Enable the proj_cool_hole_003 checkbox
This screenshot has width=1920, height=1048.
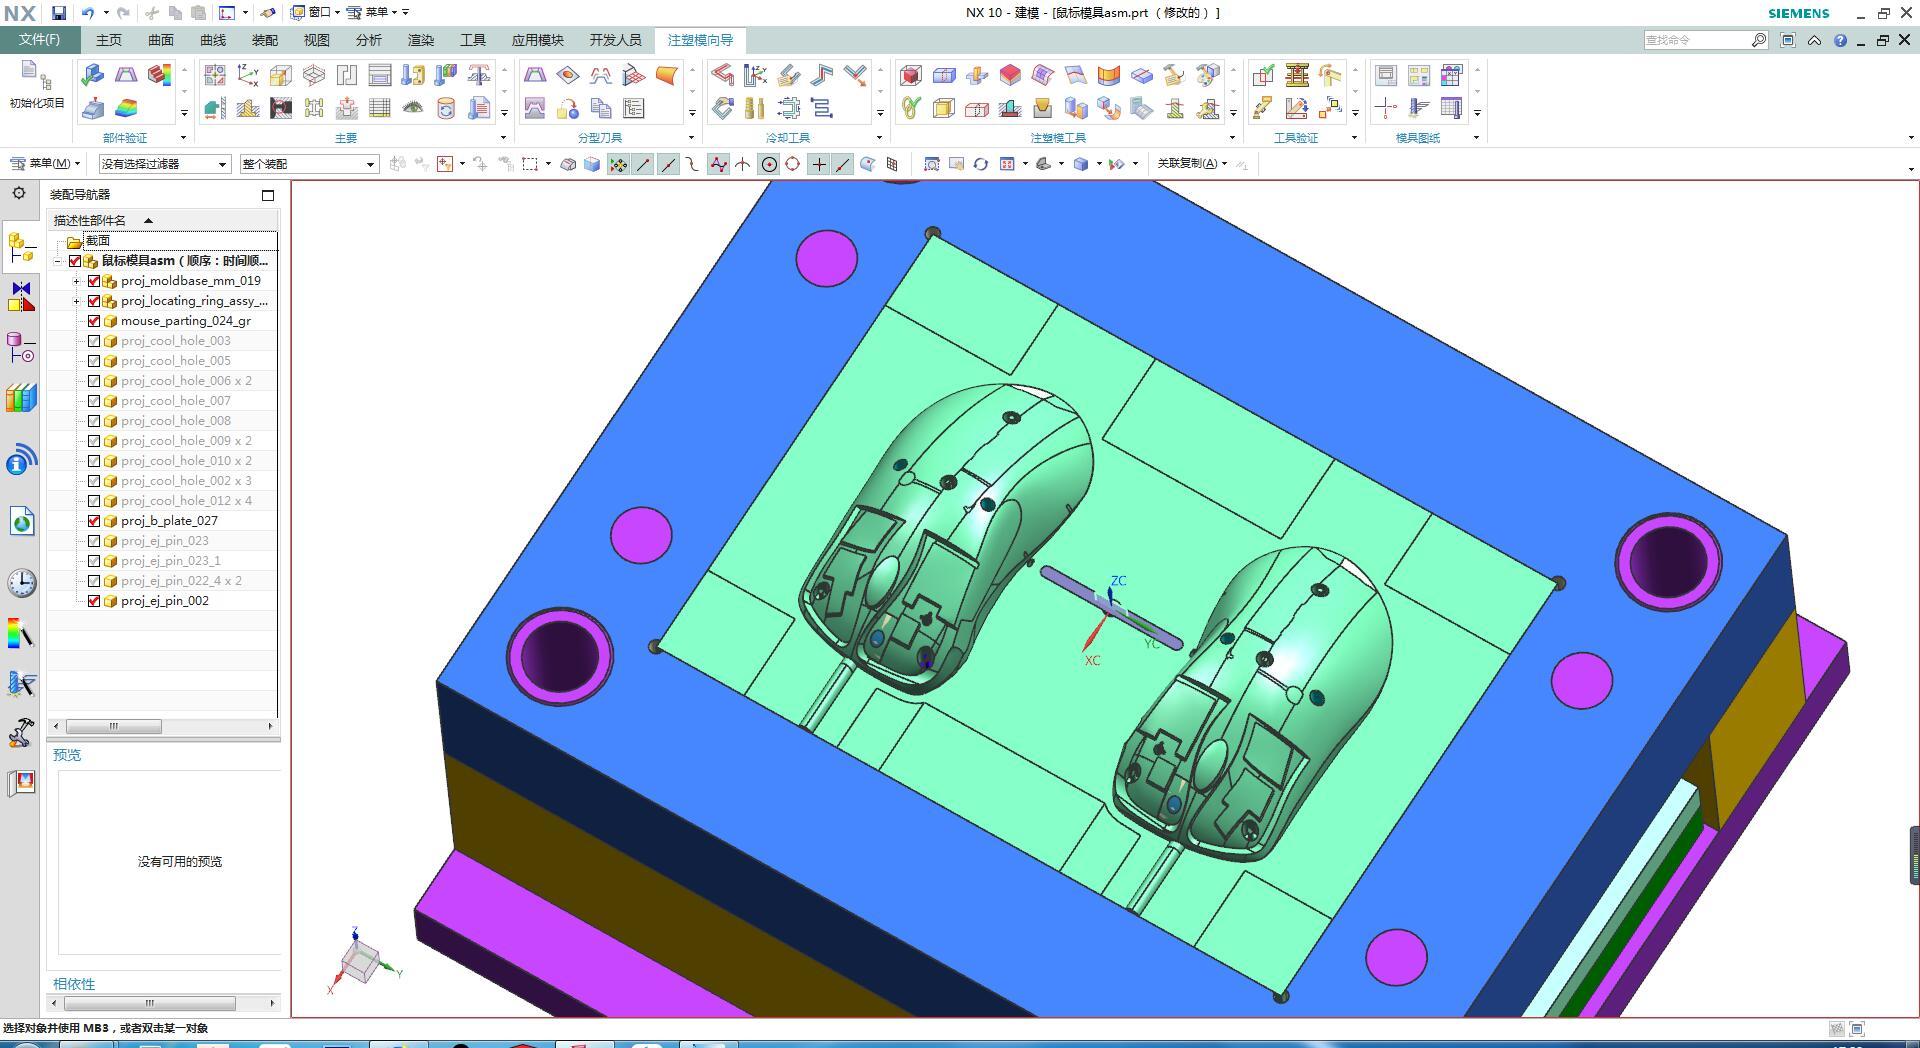94,341
